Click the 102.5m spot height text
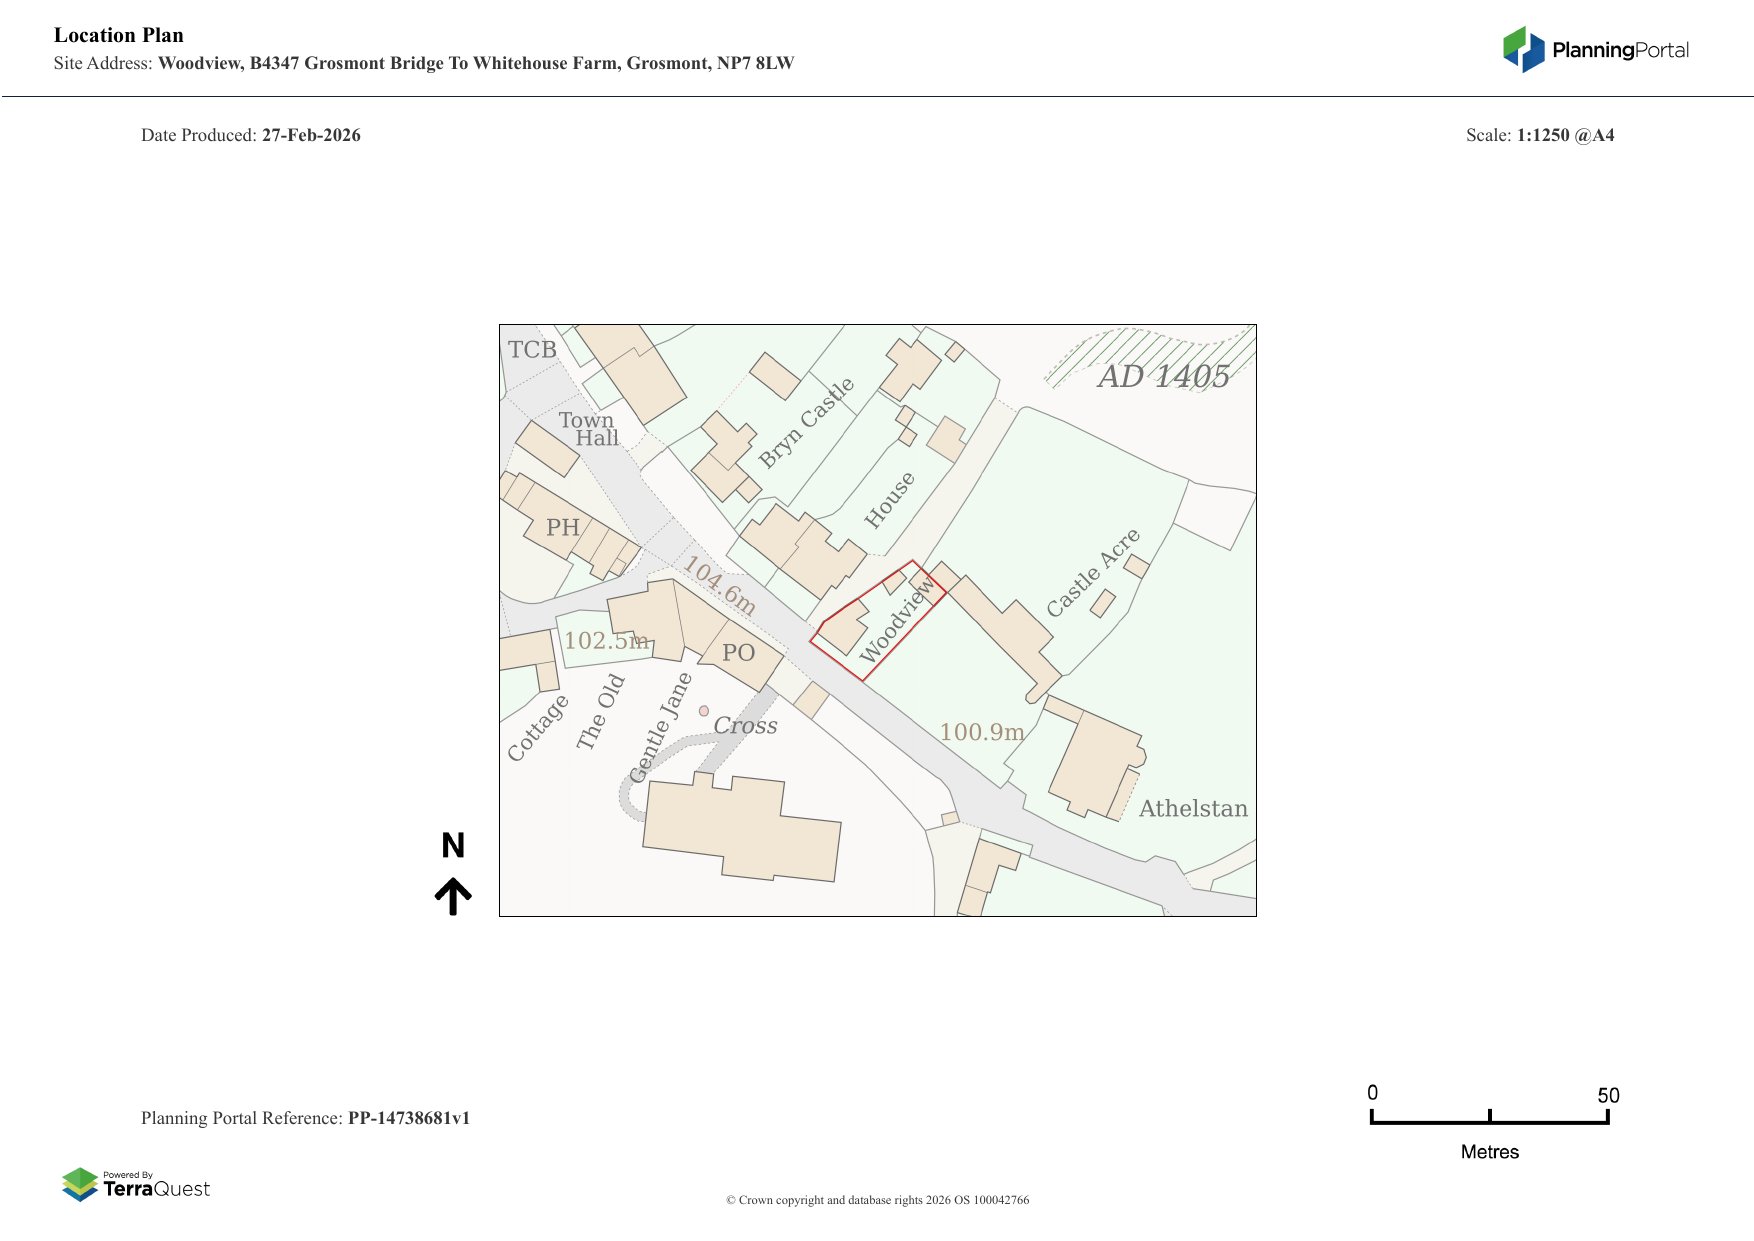The height and width of the screenshot is (1241, 1754). click(606, 640)
